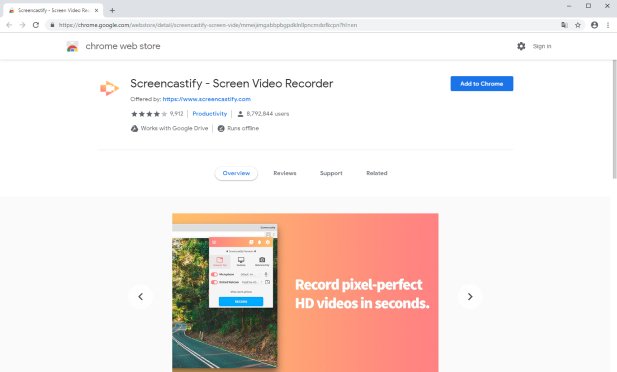Click the Chrome Web Store rainbow logo

tap(72, 46)
